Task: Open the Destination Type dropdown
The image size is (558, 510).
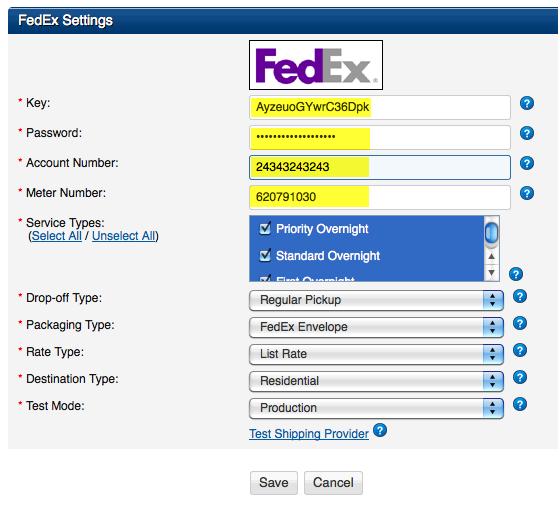Action: coord(376,381)
